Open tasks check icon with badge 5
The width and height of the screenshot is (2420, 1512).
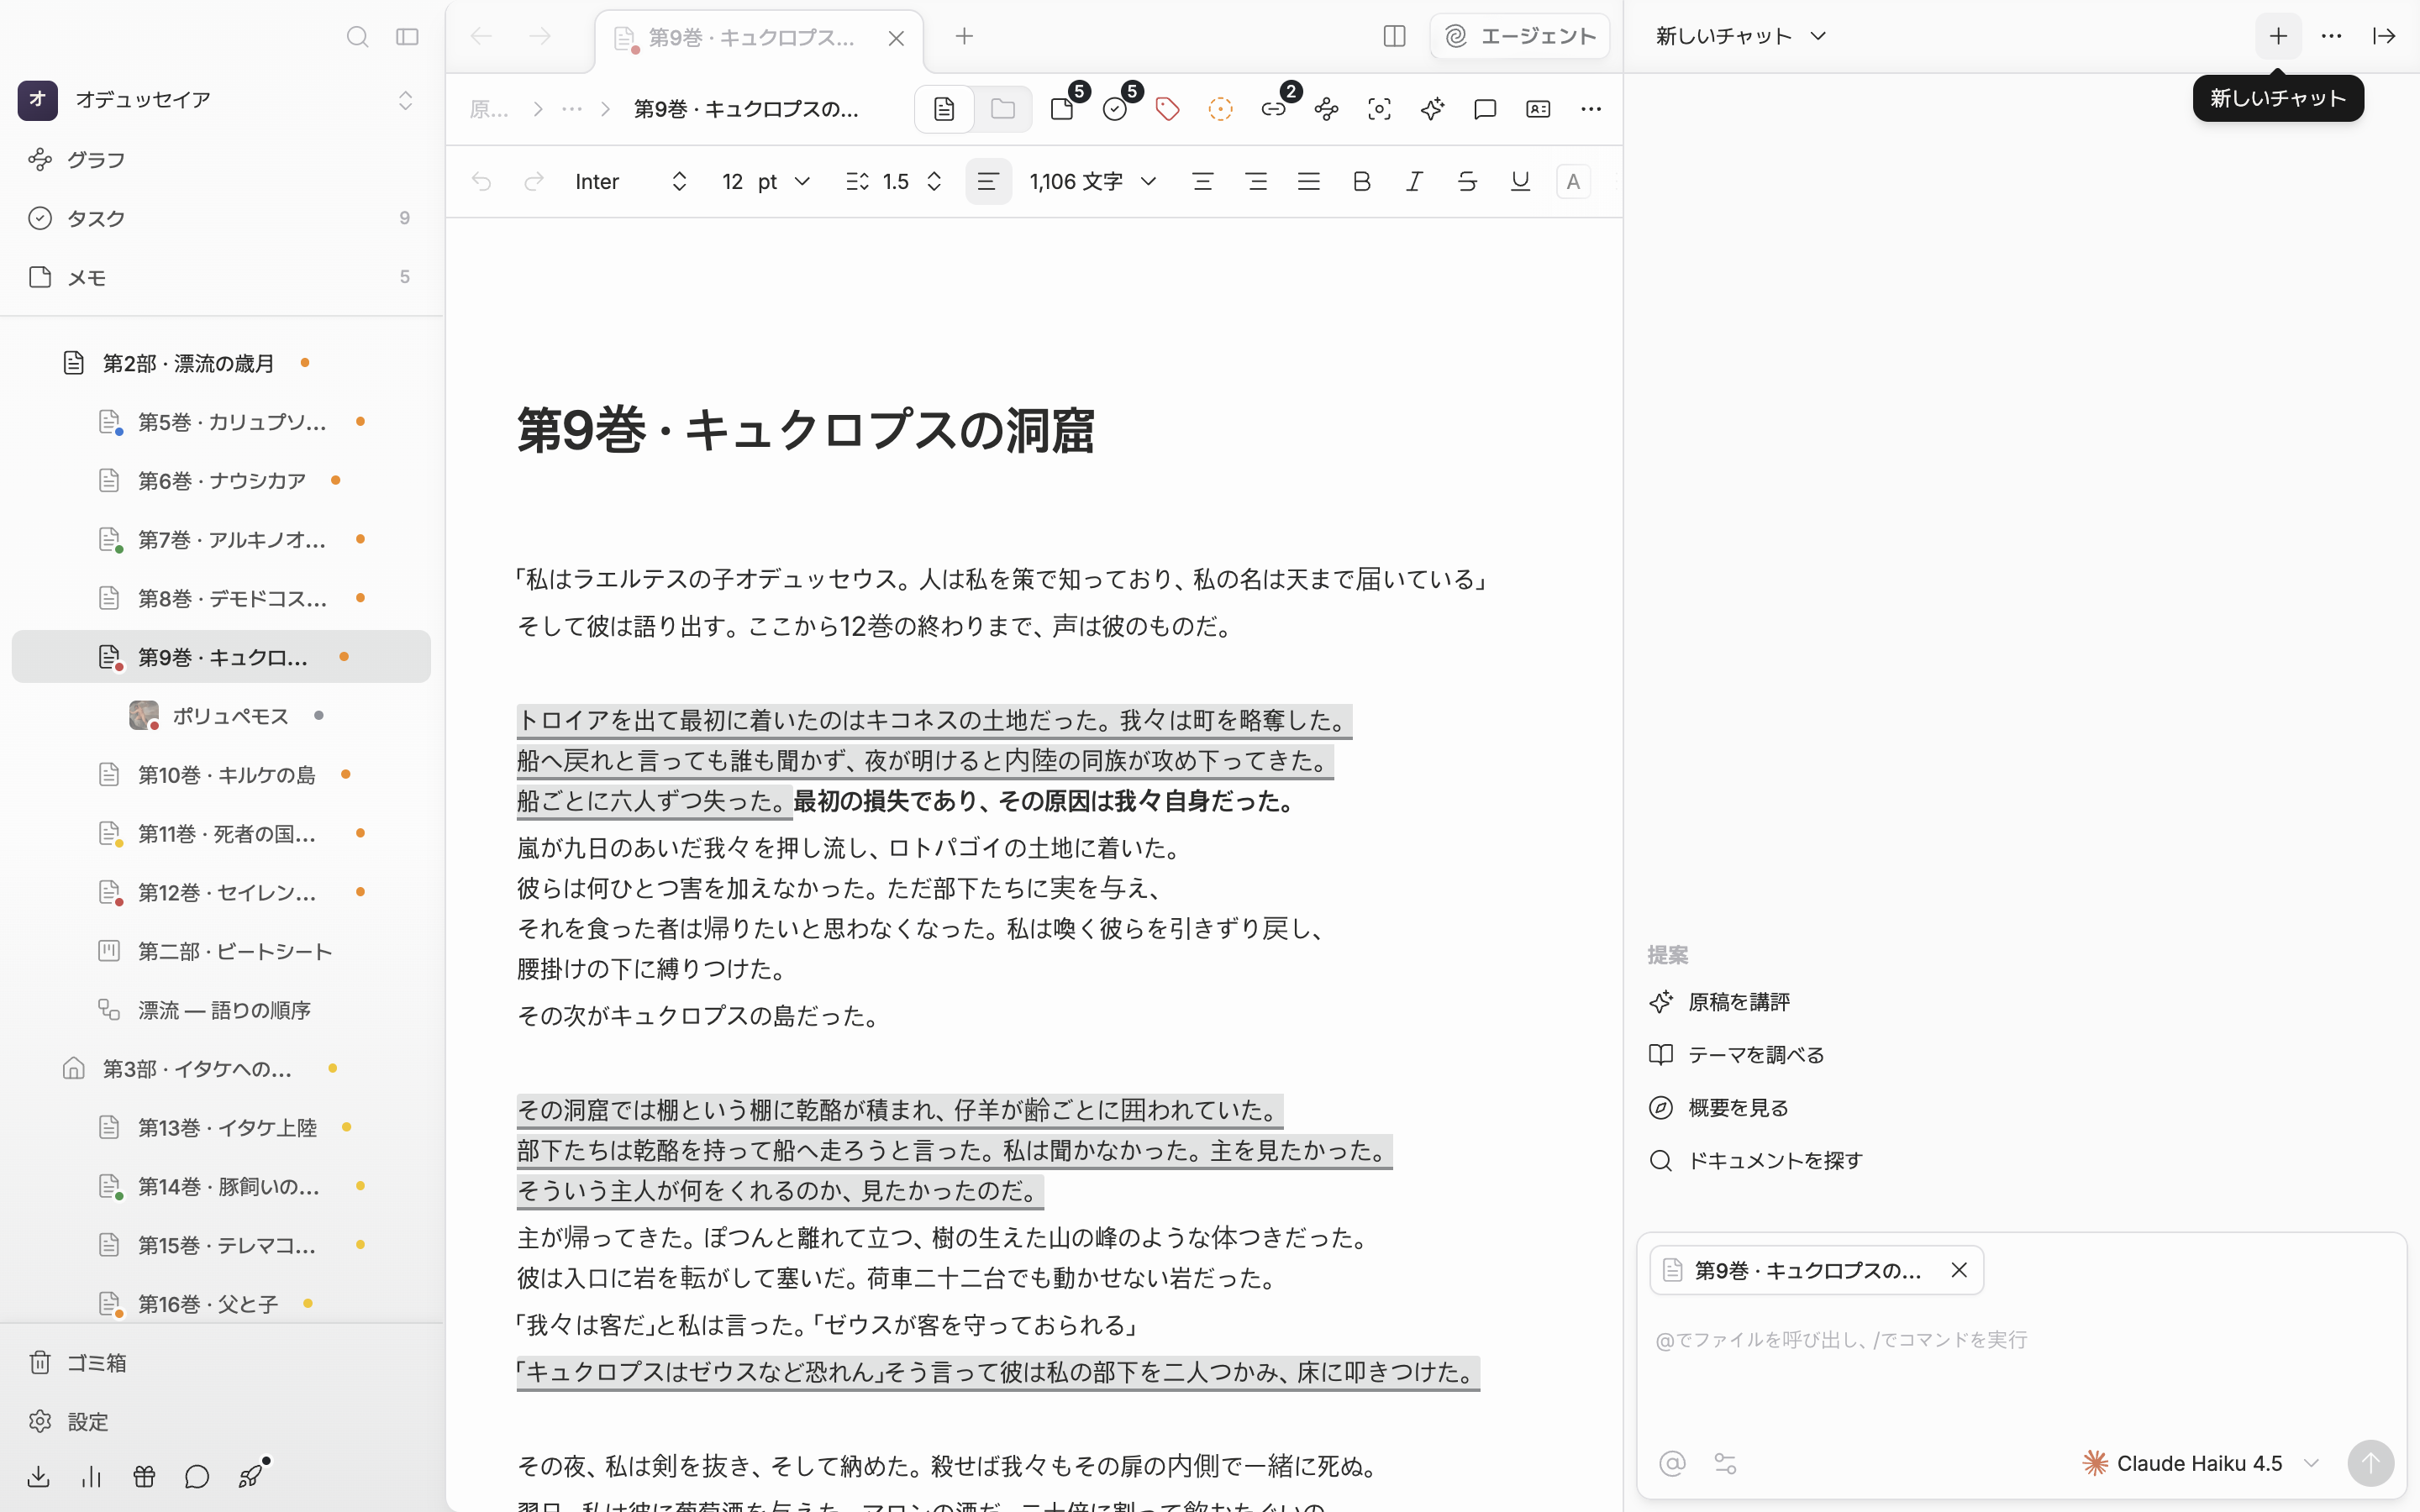pyautogui.click(x=1116, y=108)
